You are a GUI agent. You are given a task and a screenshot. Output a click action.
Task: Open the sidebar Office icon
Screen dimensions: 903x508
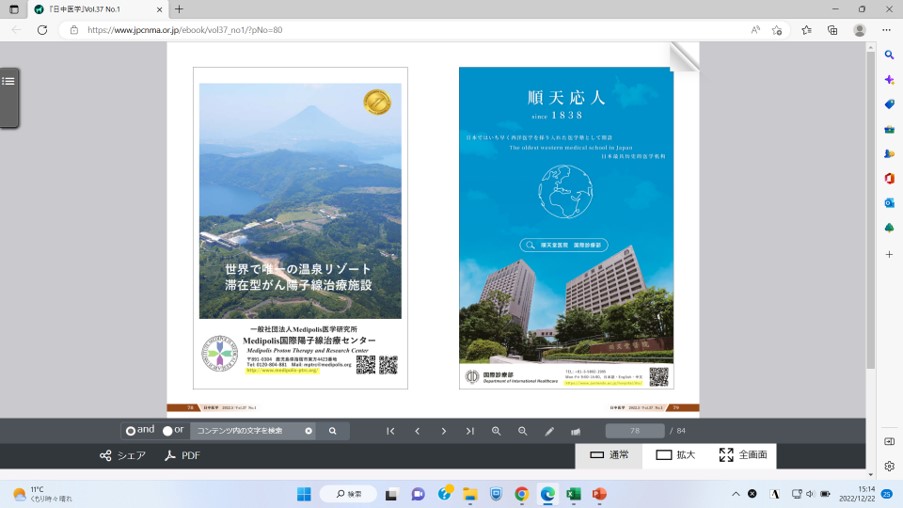pos(889,179)
